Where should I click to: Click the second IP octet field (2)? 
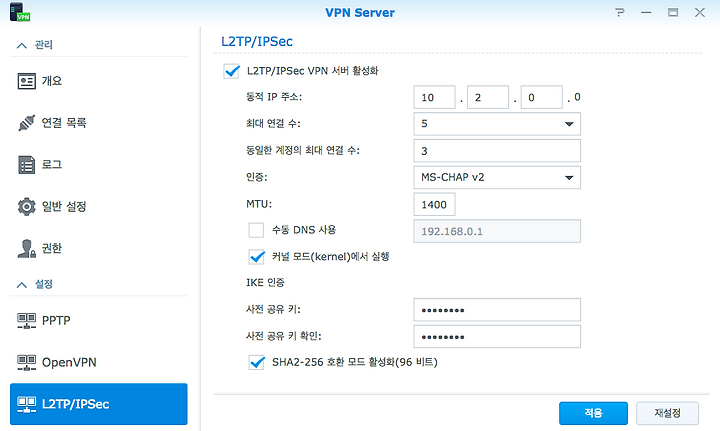[488, 97]
